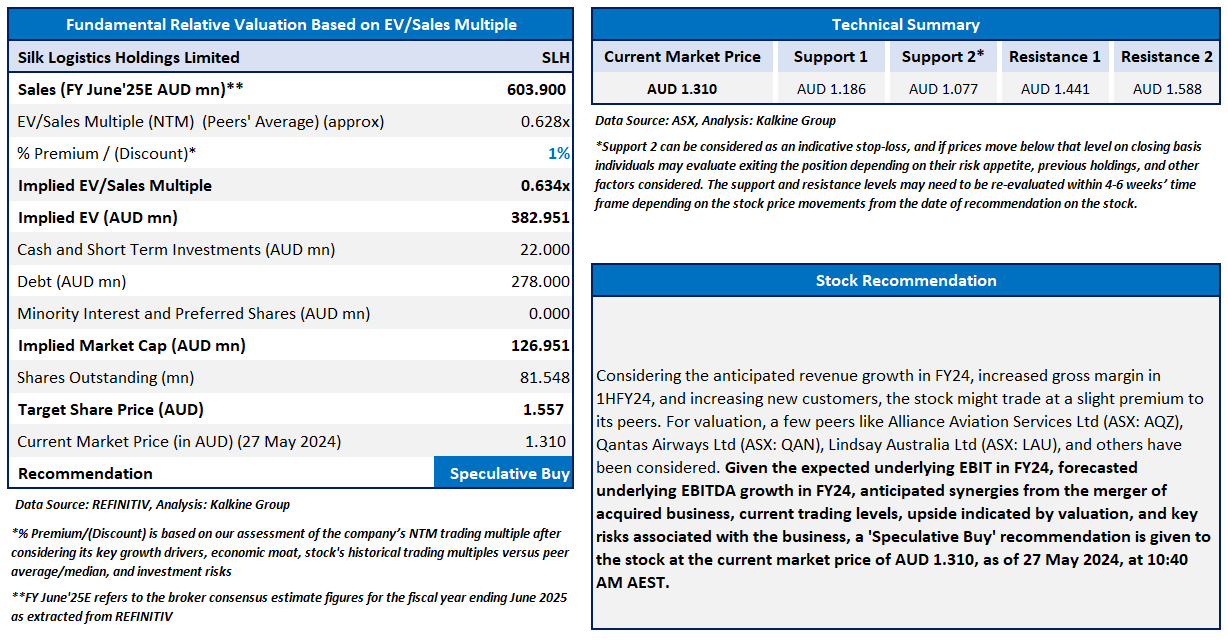Select the 'AUD 1.588' resistance cell
This screenshot has height=640, width=1228.
coord(1166,89)
